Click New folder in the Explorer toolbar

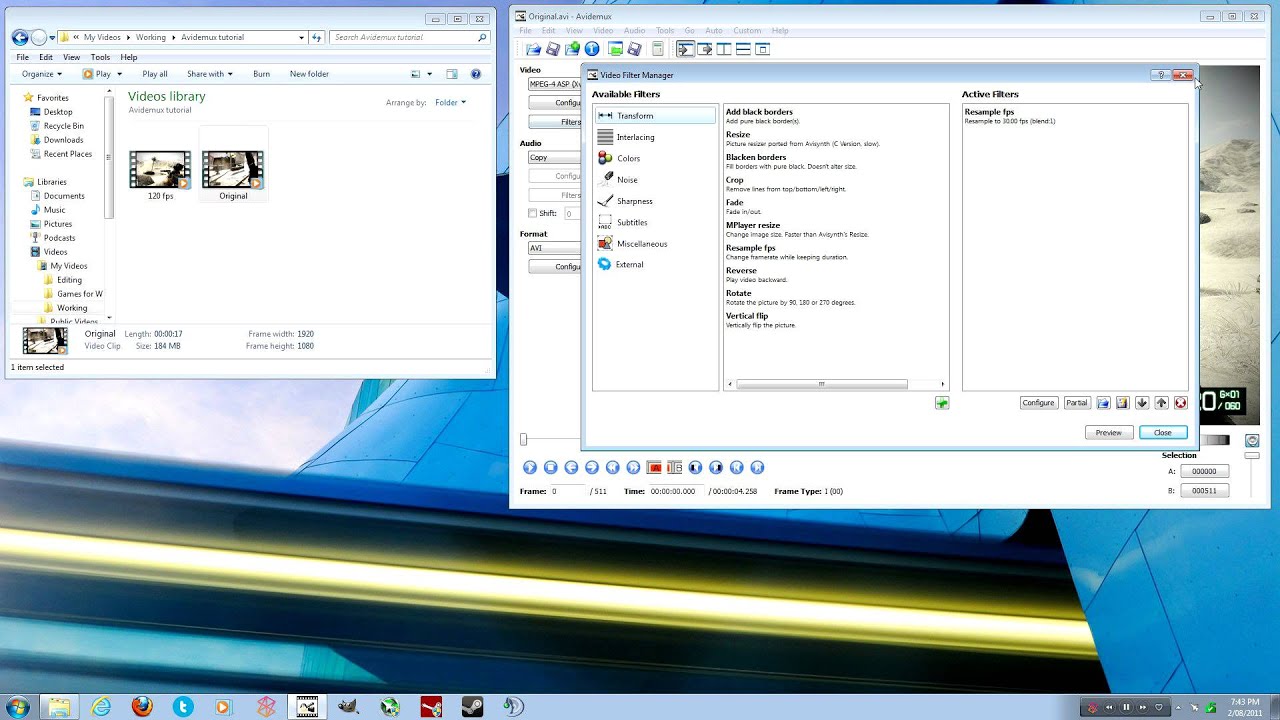[309, 74]
